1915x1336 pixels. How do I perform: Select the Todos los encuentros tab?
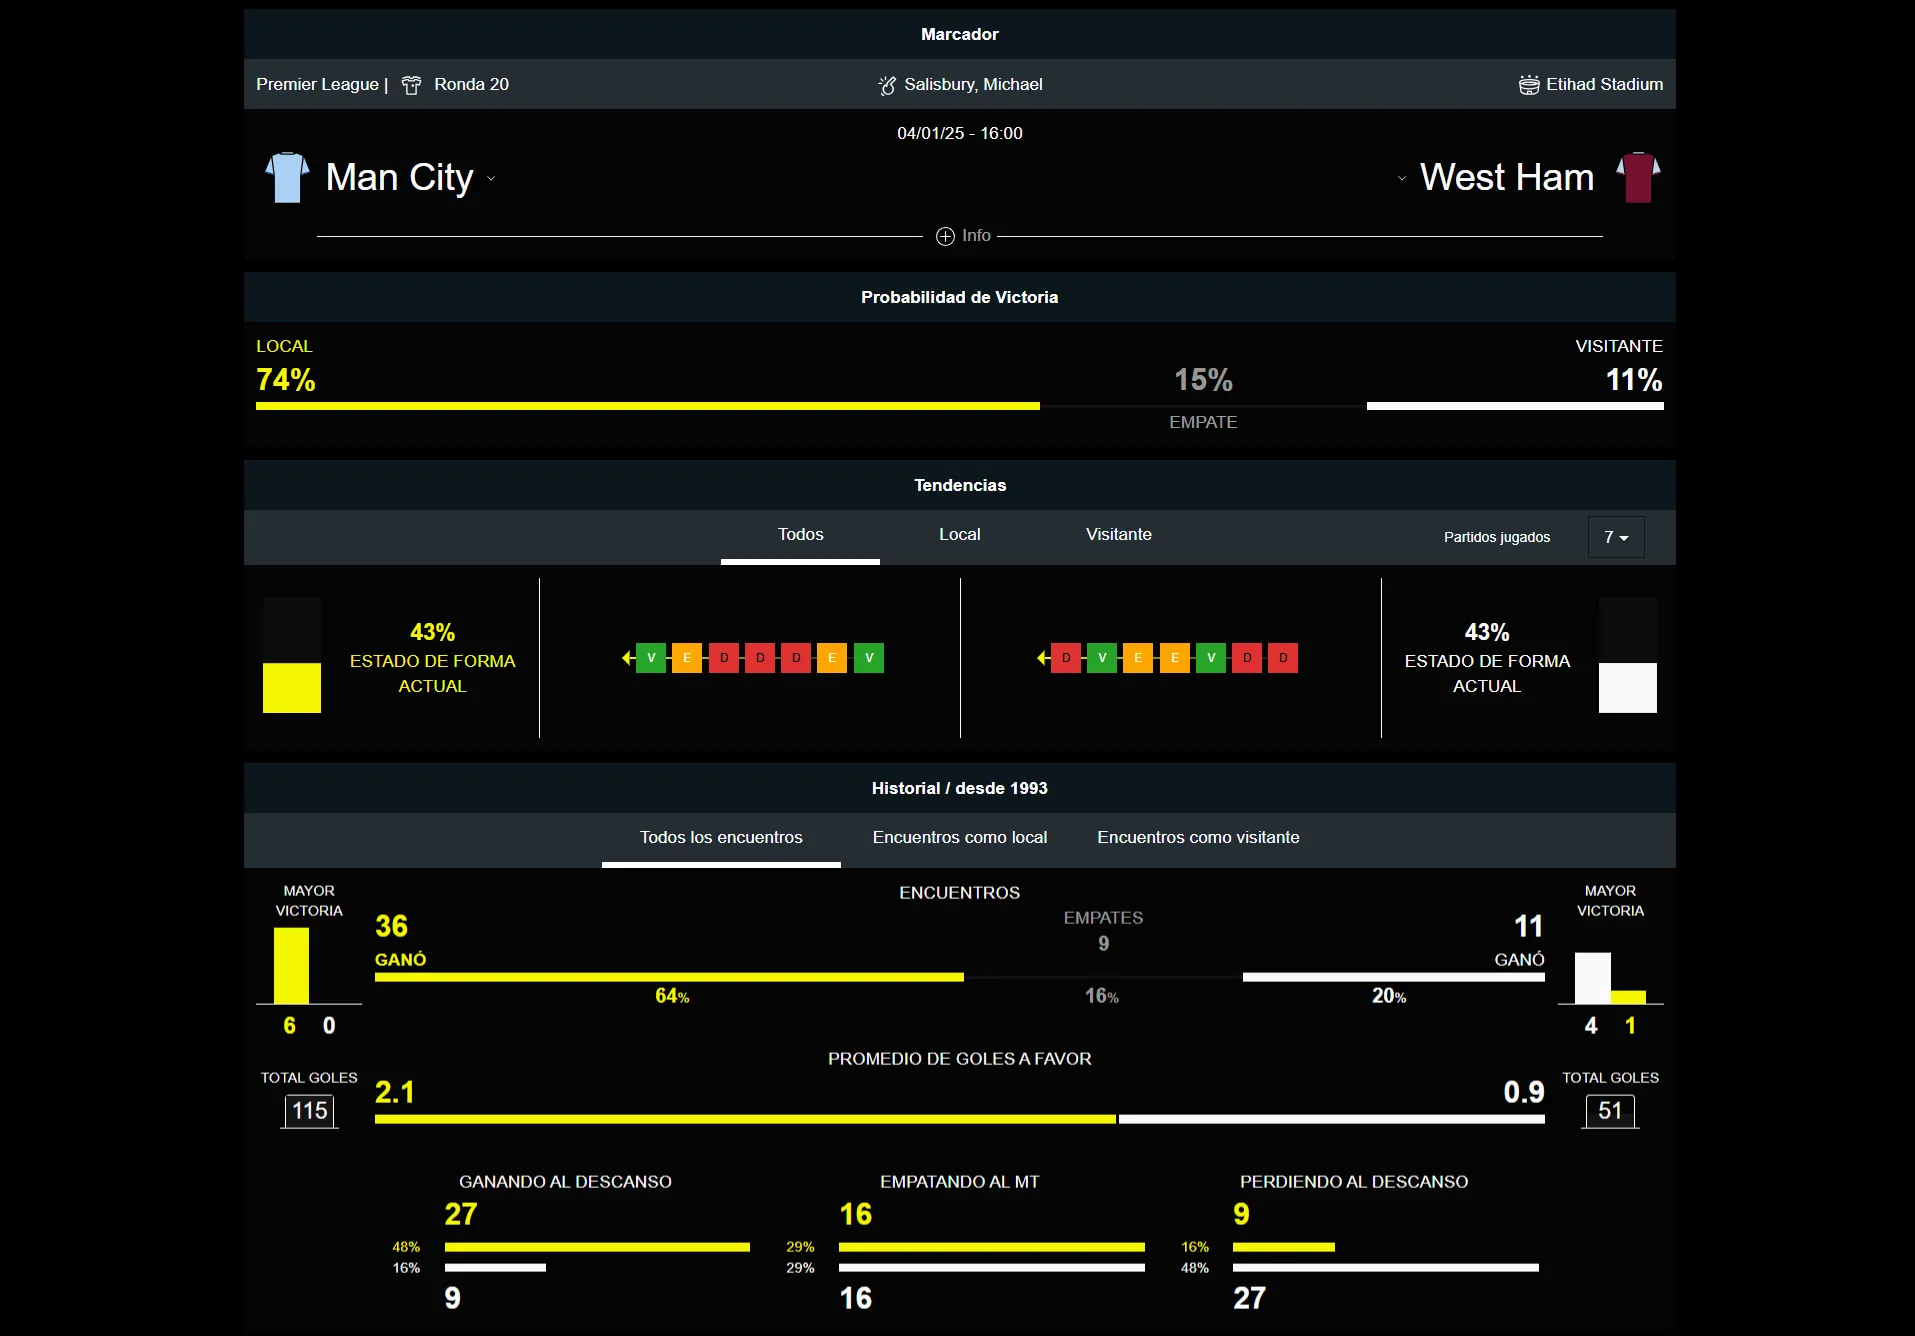click(721, 838)
